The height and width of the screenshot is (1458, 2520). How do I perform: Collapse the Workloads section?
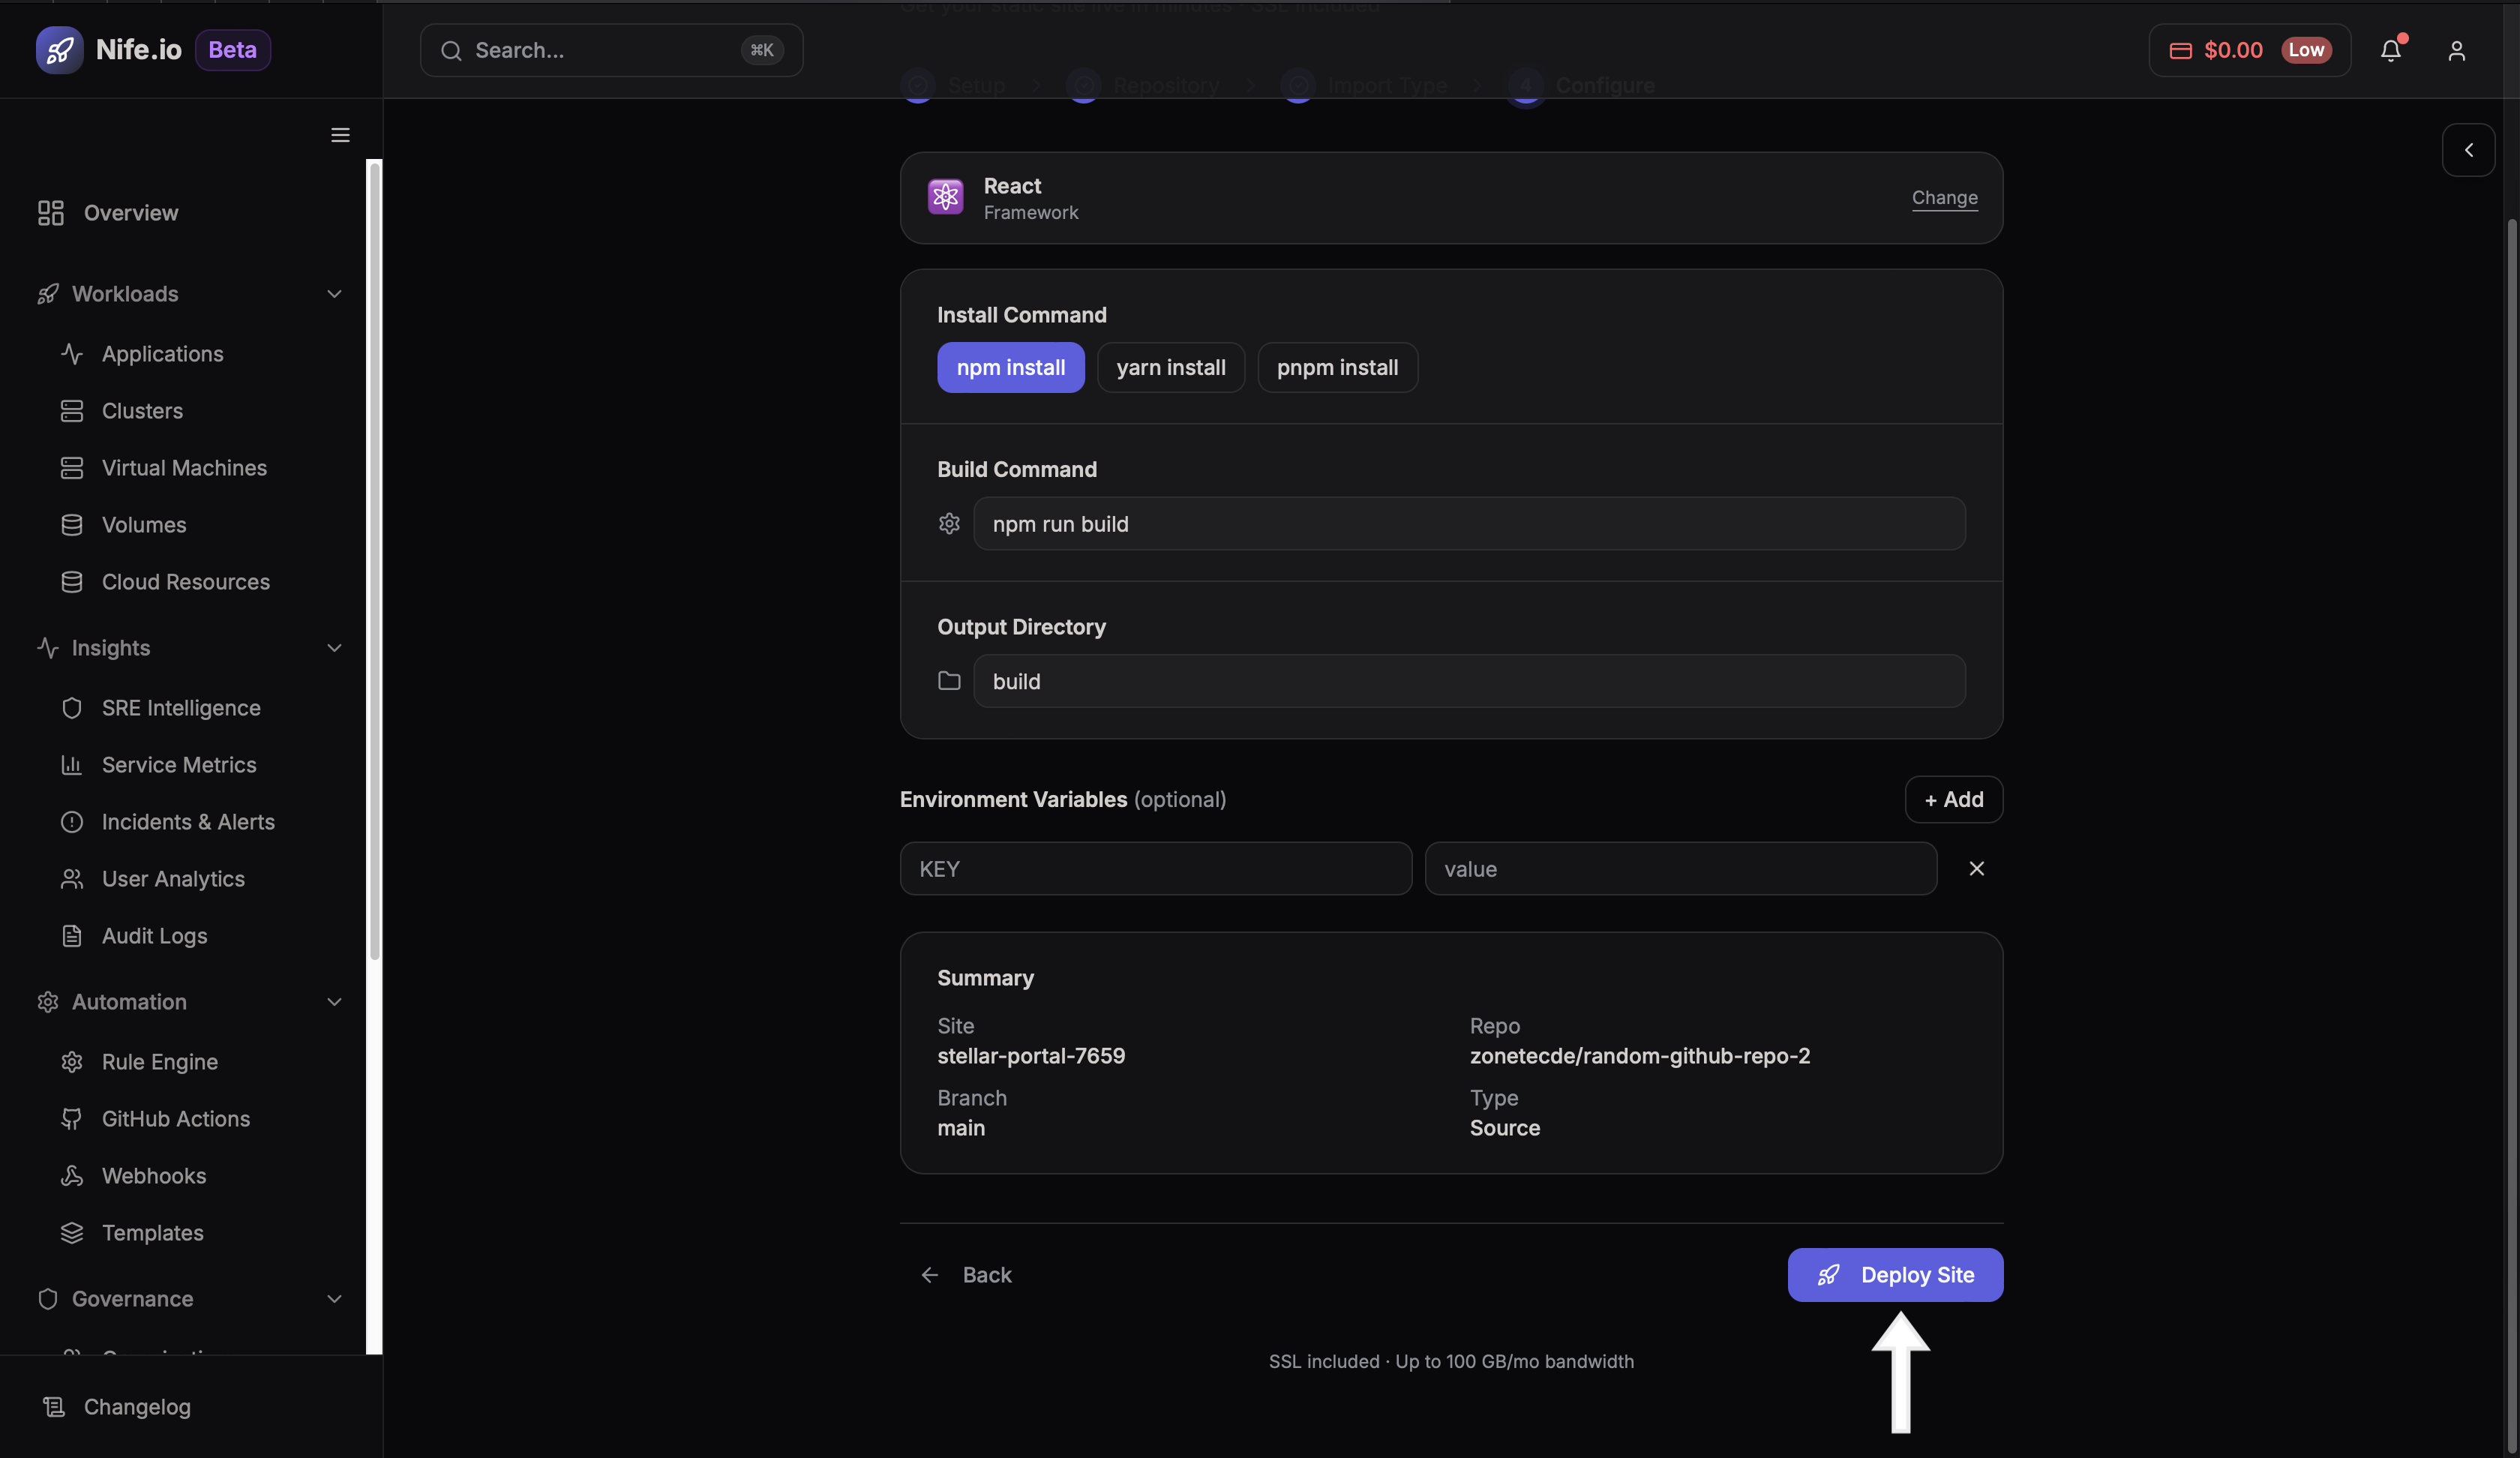(334, 294)
